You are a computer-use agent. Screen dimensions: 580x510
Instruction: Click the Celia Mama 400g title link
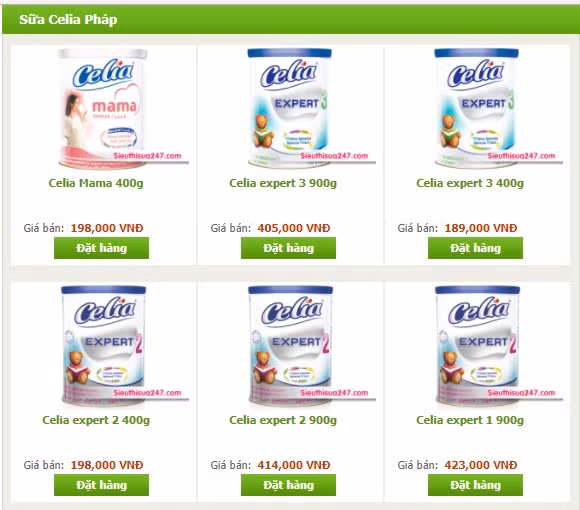tap(96, 183)
